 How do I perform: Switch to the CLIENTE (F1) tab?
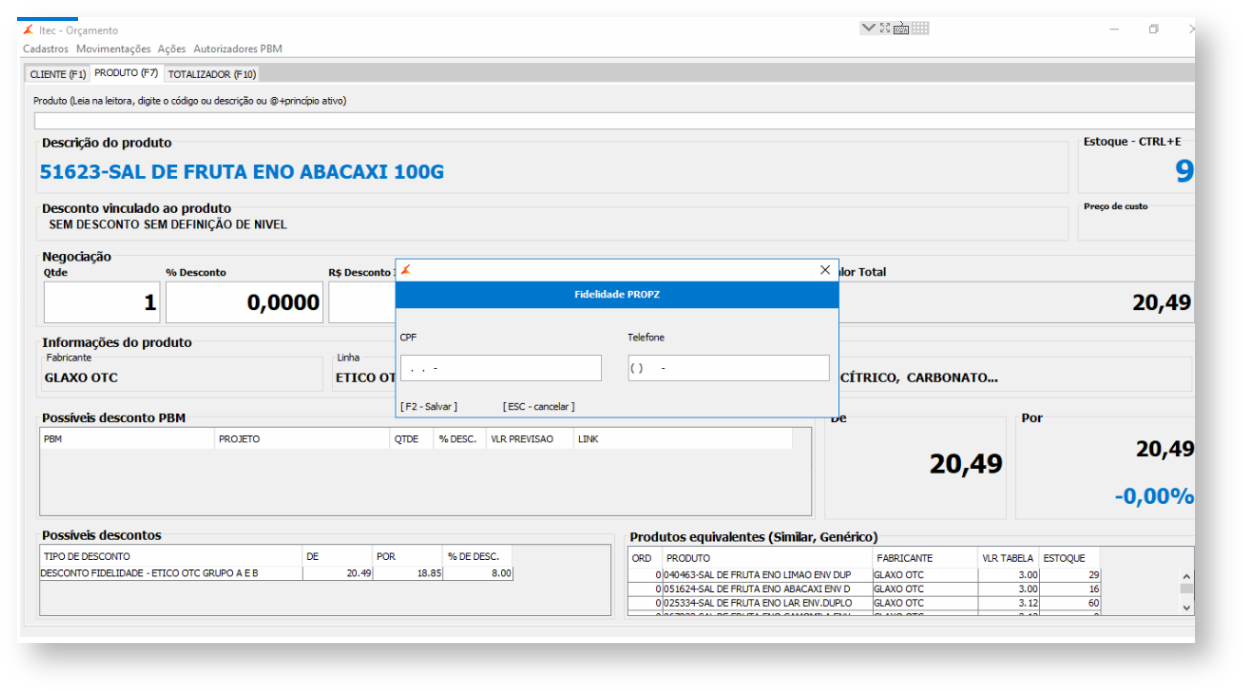(58, 74)
